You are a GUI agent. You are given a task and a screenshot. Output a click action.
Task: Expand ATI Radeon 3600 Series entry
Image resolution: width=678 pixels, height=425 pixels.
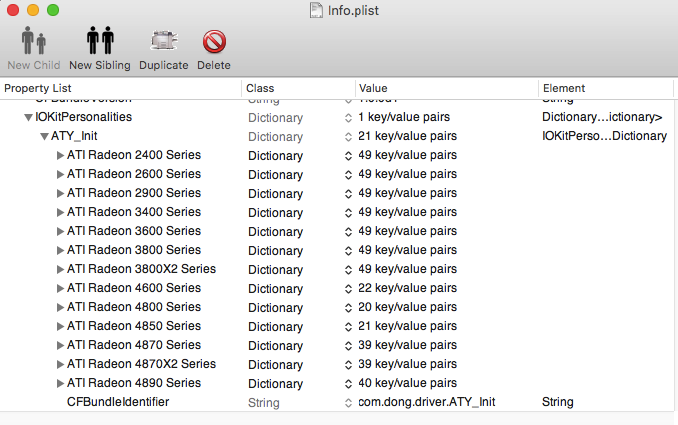(x=61, y=231)
